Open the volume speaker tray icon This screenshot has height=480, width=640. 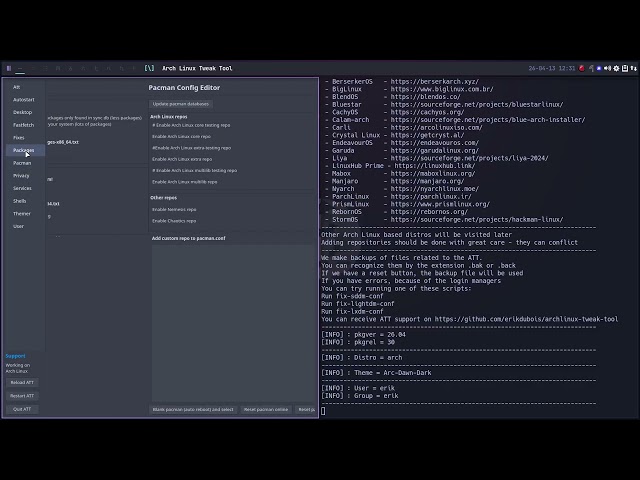point(607,69)
